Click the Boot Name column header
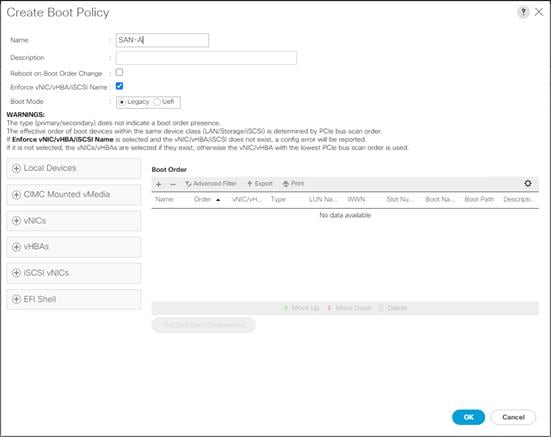The height and width of the screenshot is (437, 551). click(x=440, y=200)
